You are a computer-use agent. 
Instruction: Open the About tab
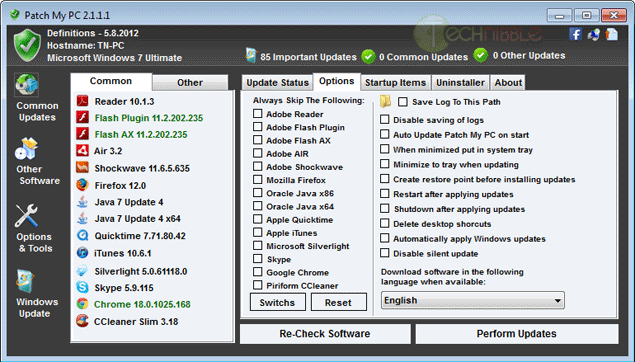point(508,83)
